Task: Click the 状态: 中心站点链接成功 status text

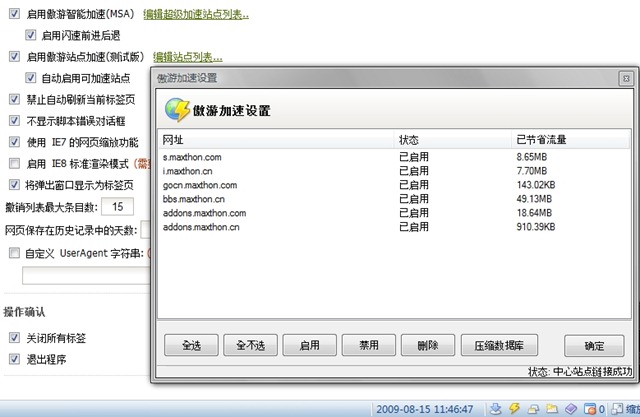Action: (x=580, y=371)
